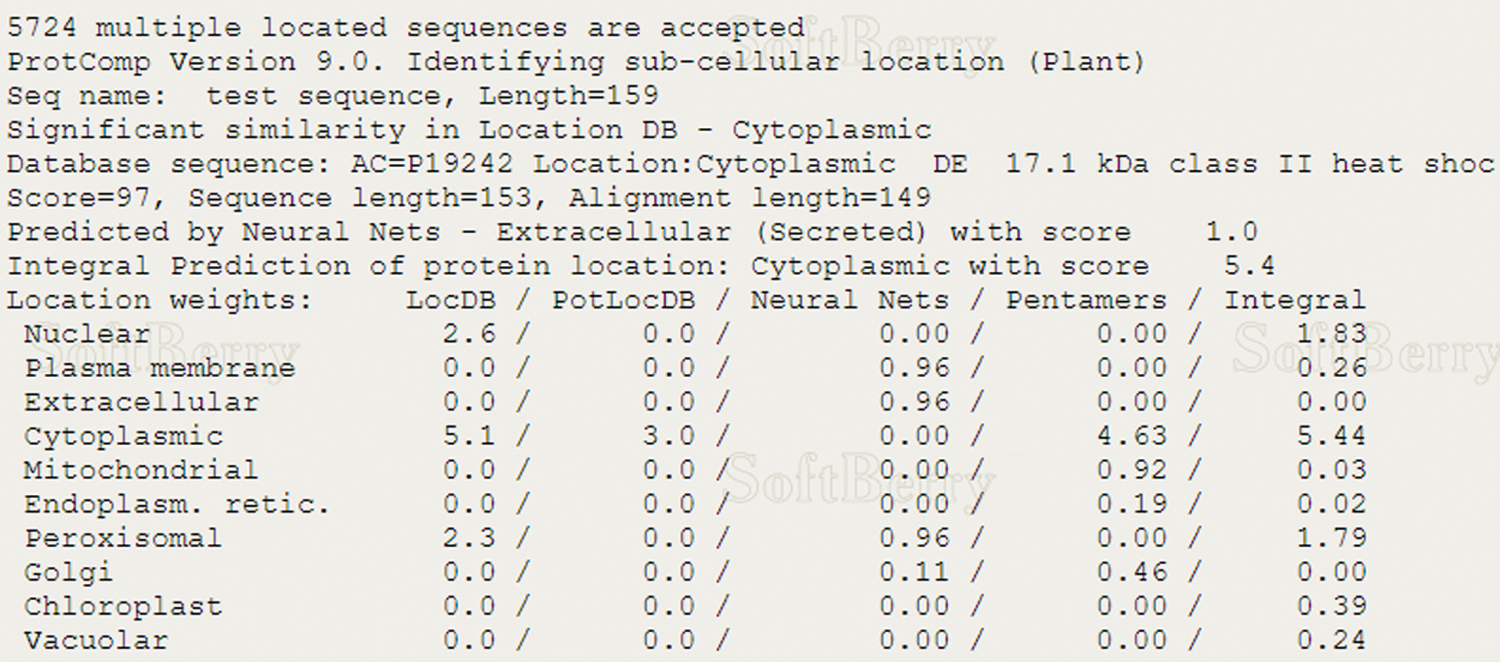
Task: Click the Vacuolar row label
Action: tap(96, 640)
